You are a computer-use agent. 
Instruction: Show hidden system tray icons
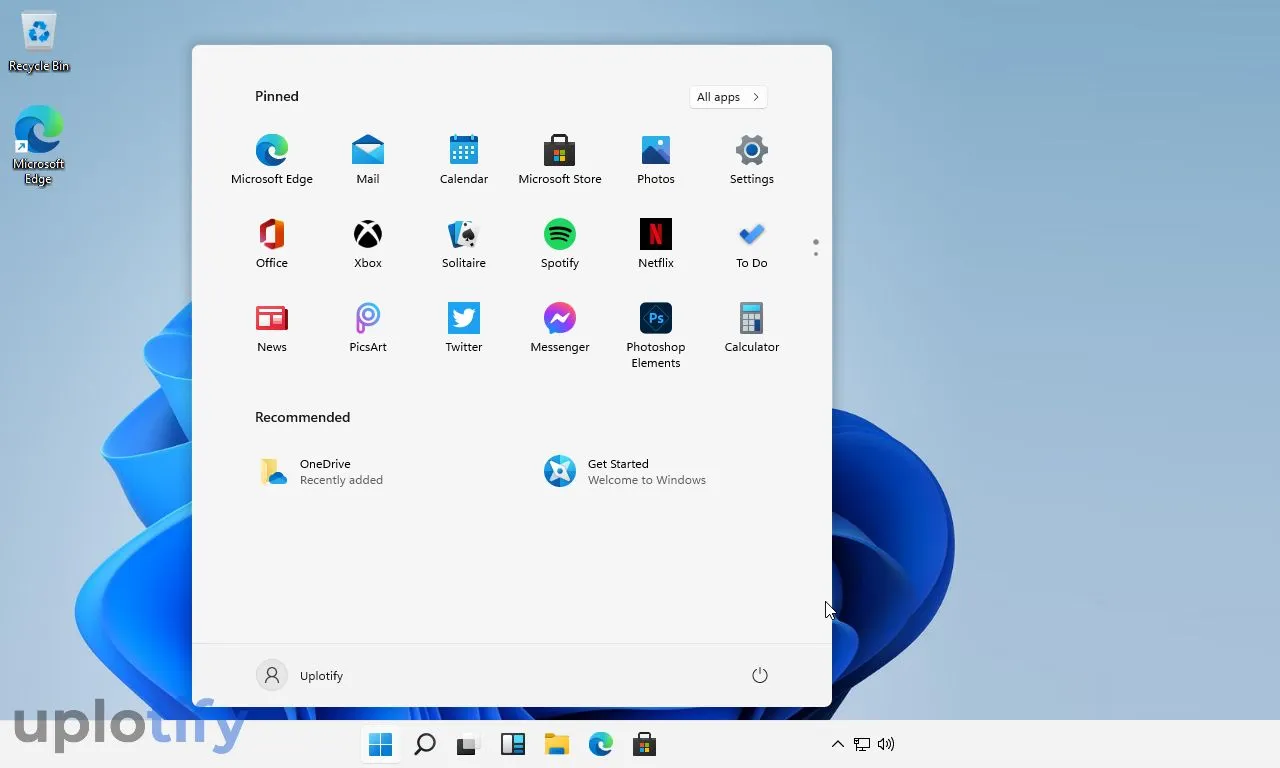pos(838,744)
